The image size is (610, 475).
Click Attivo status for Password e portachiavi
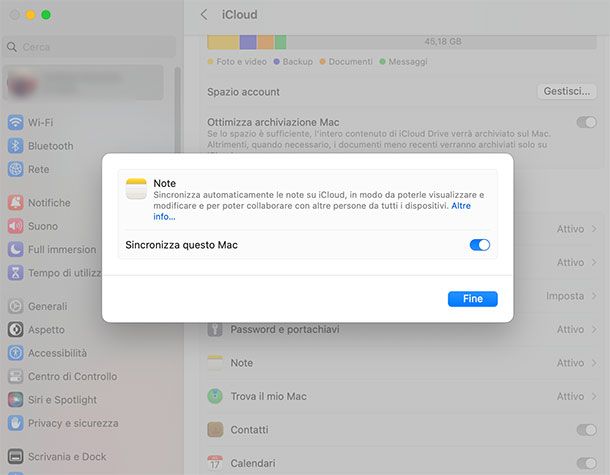(570, 330)
